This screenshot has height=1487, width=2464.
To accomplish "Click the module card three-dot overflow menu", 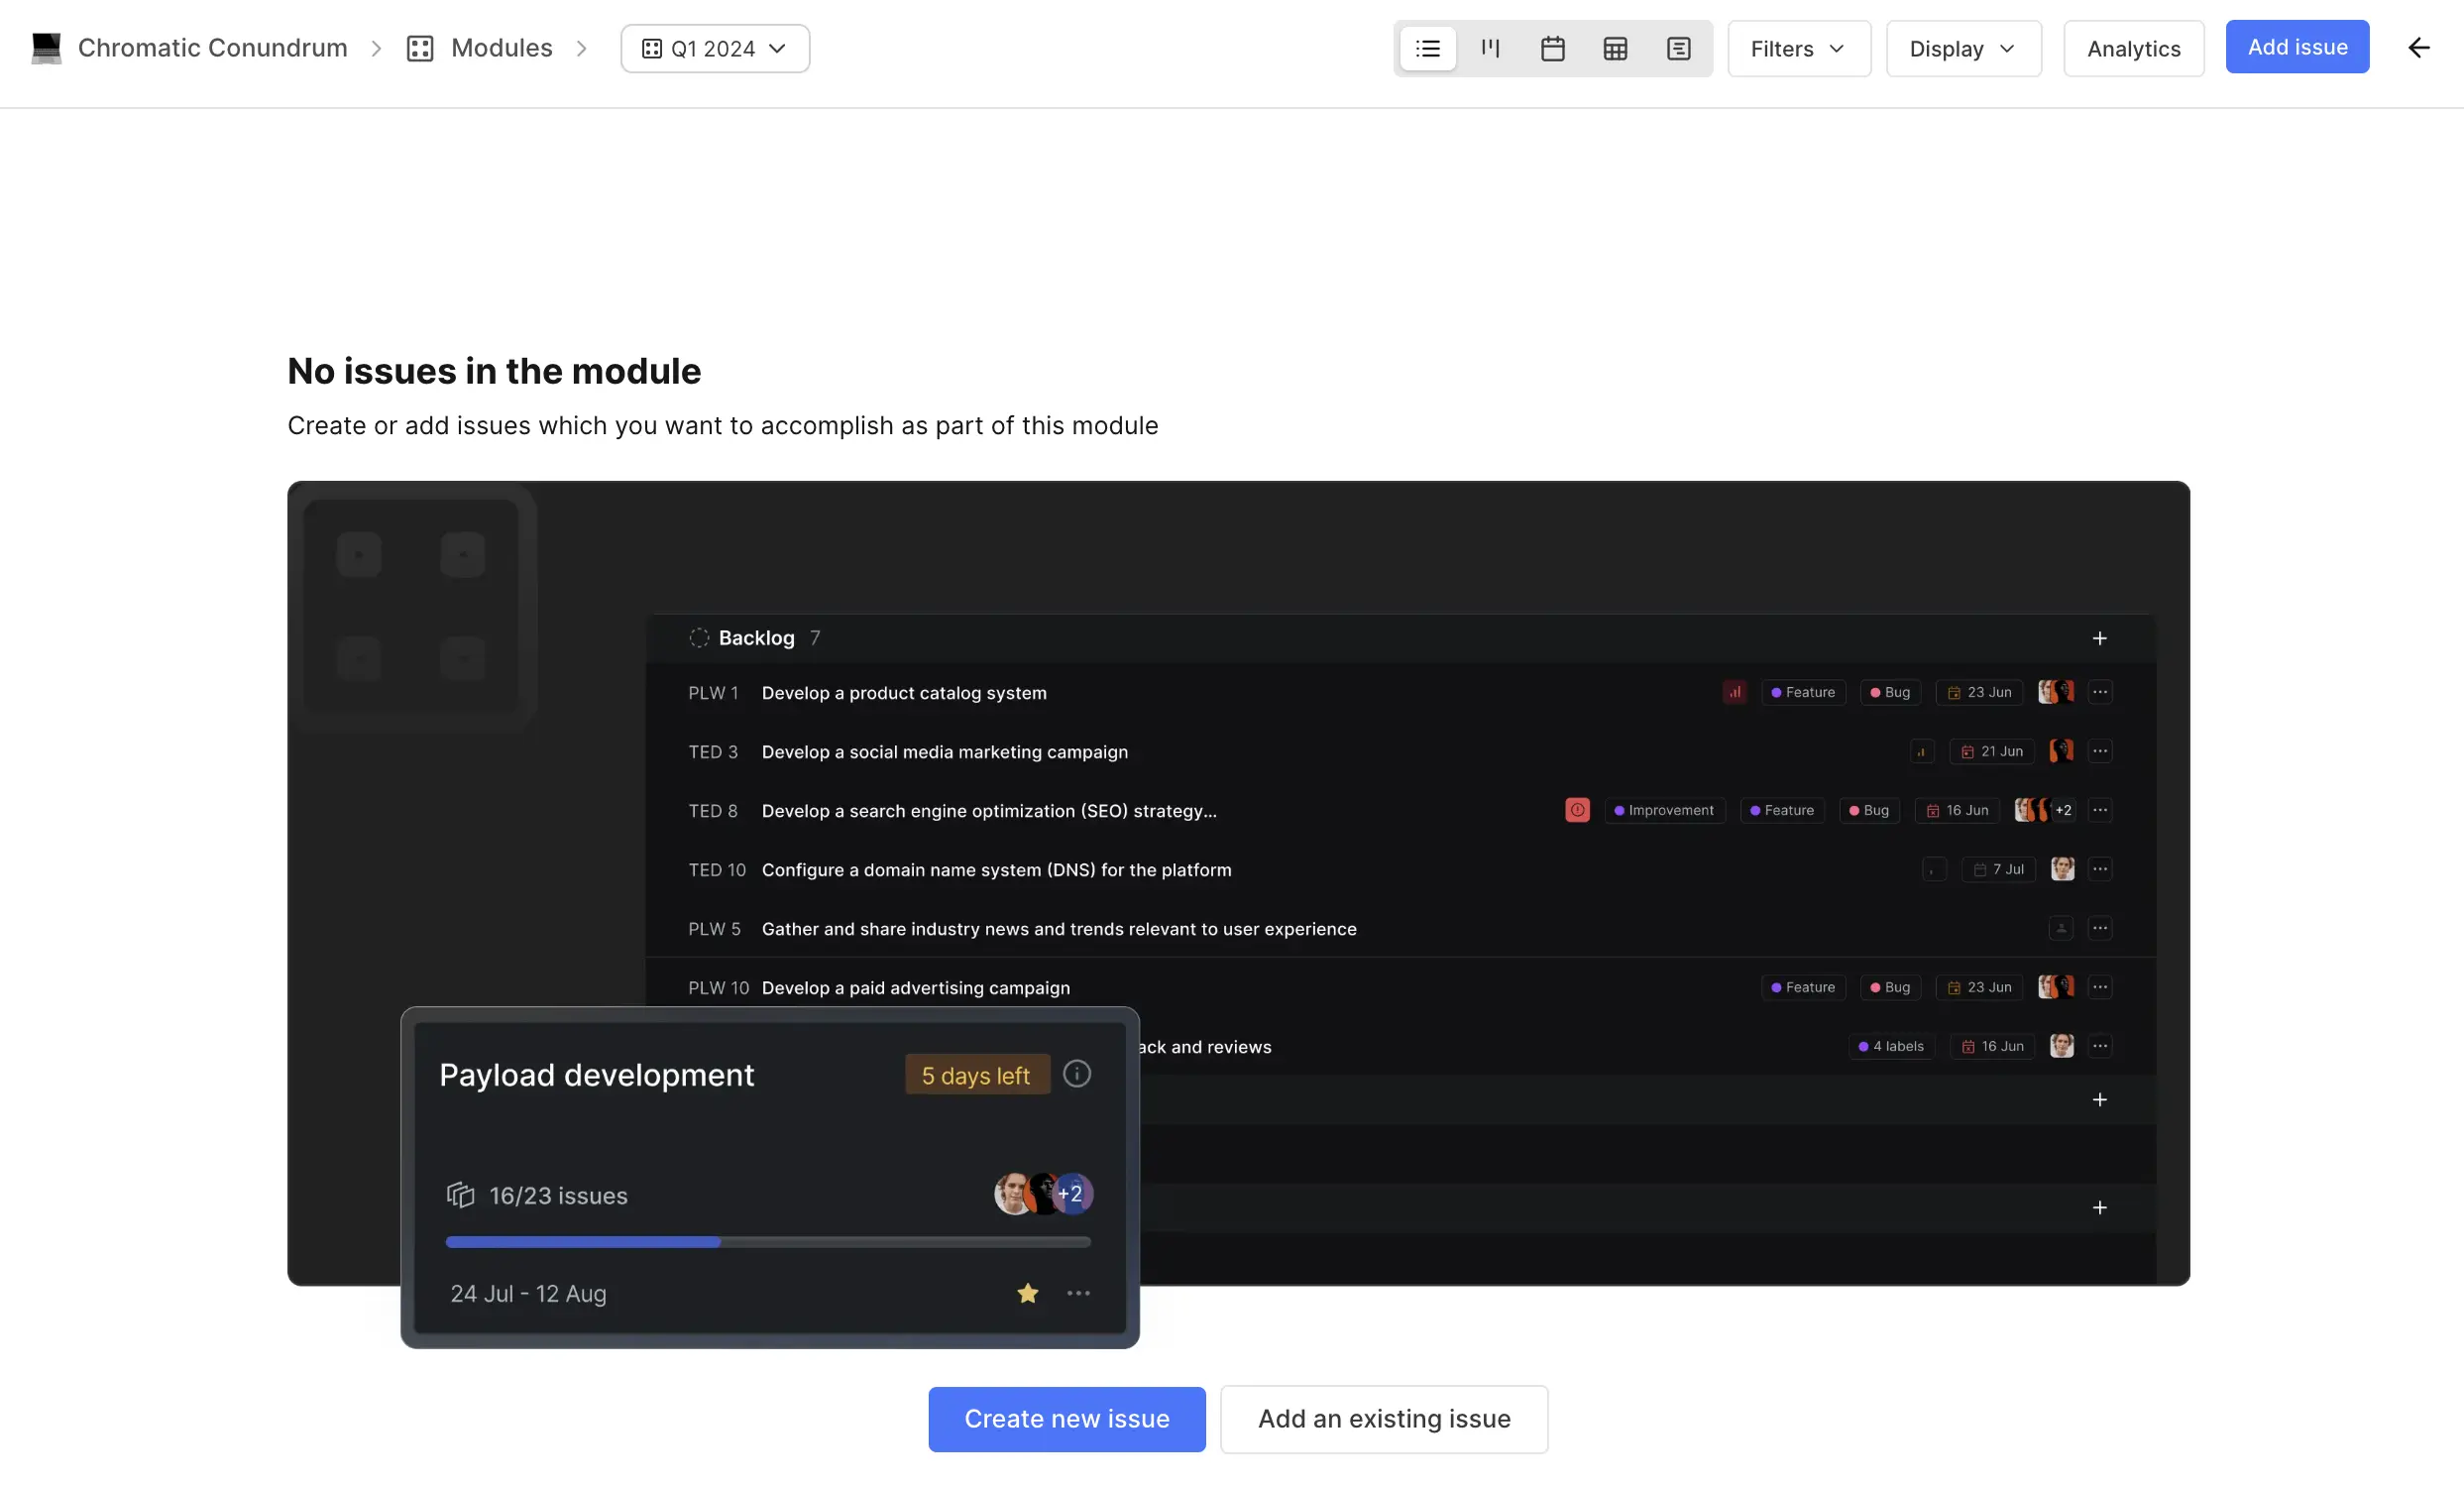I will point(1077,1294).
